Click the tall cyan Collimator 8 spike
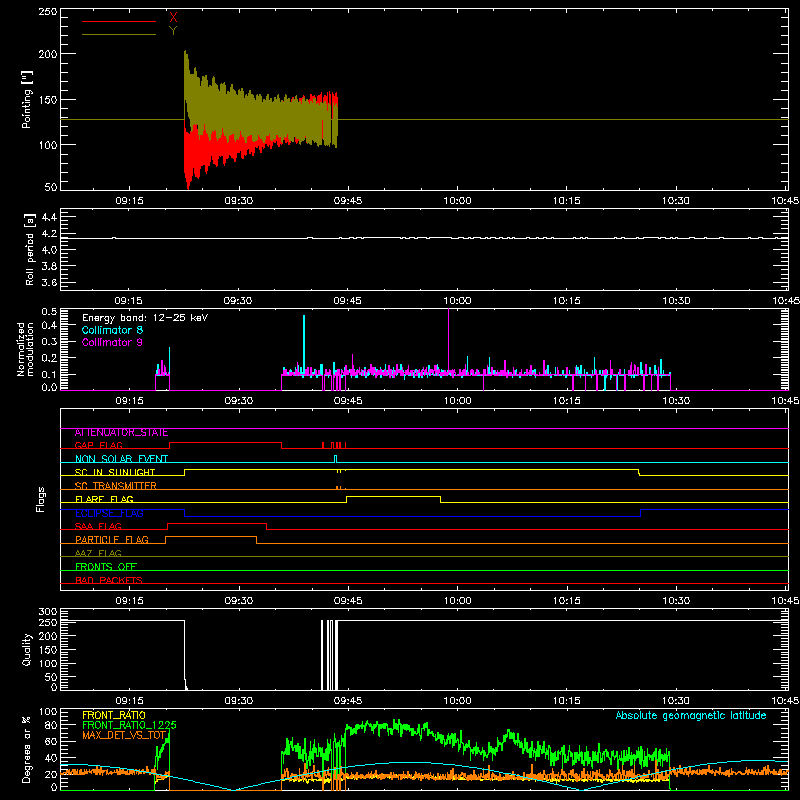Viewport: 800px width, 800px height. 304,343
